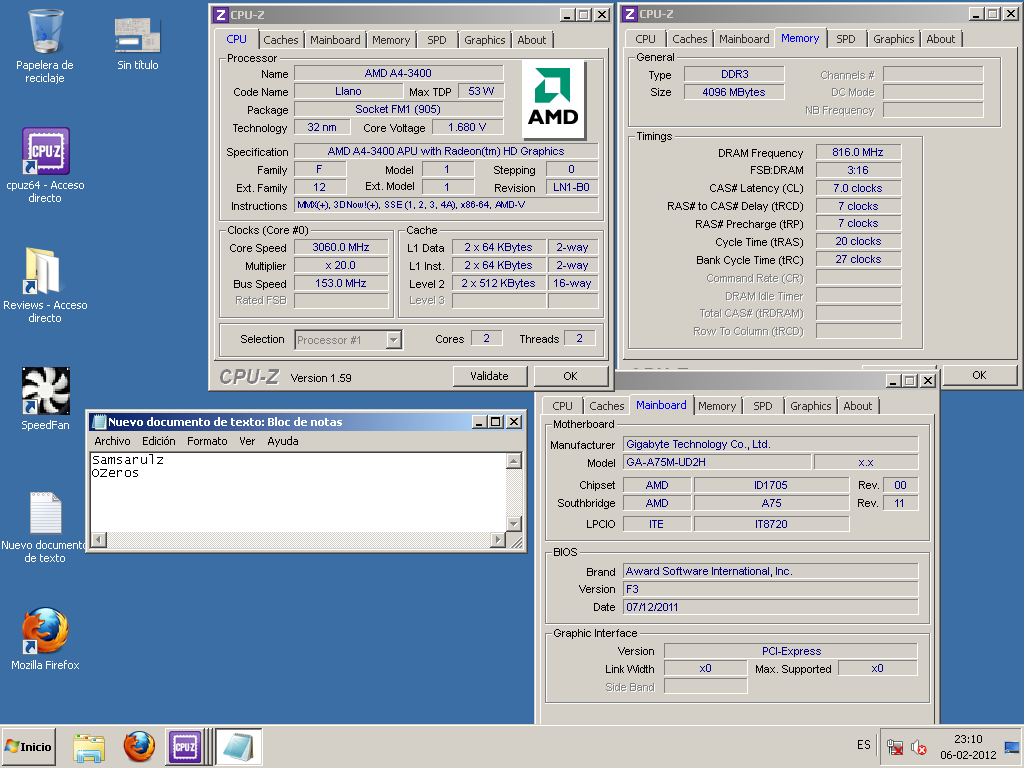
Task: Open SPD tab in Memory window
Action: [x=846, y=39]
